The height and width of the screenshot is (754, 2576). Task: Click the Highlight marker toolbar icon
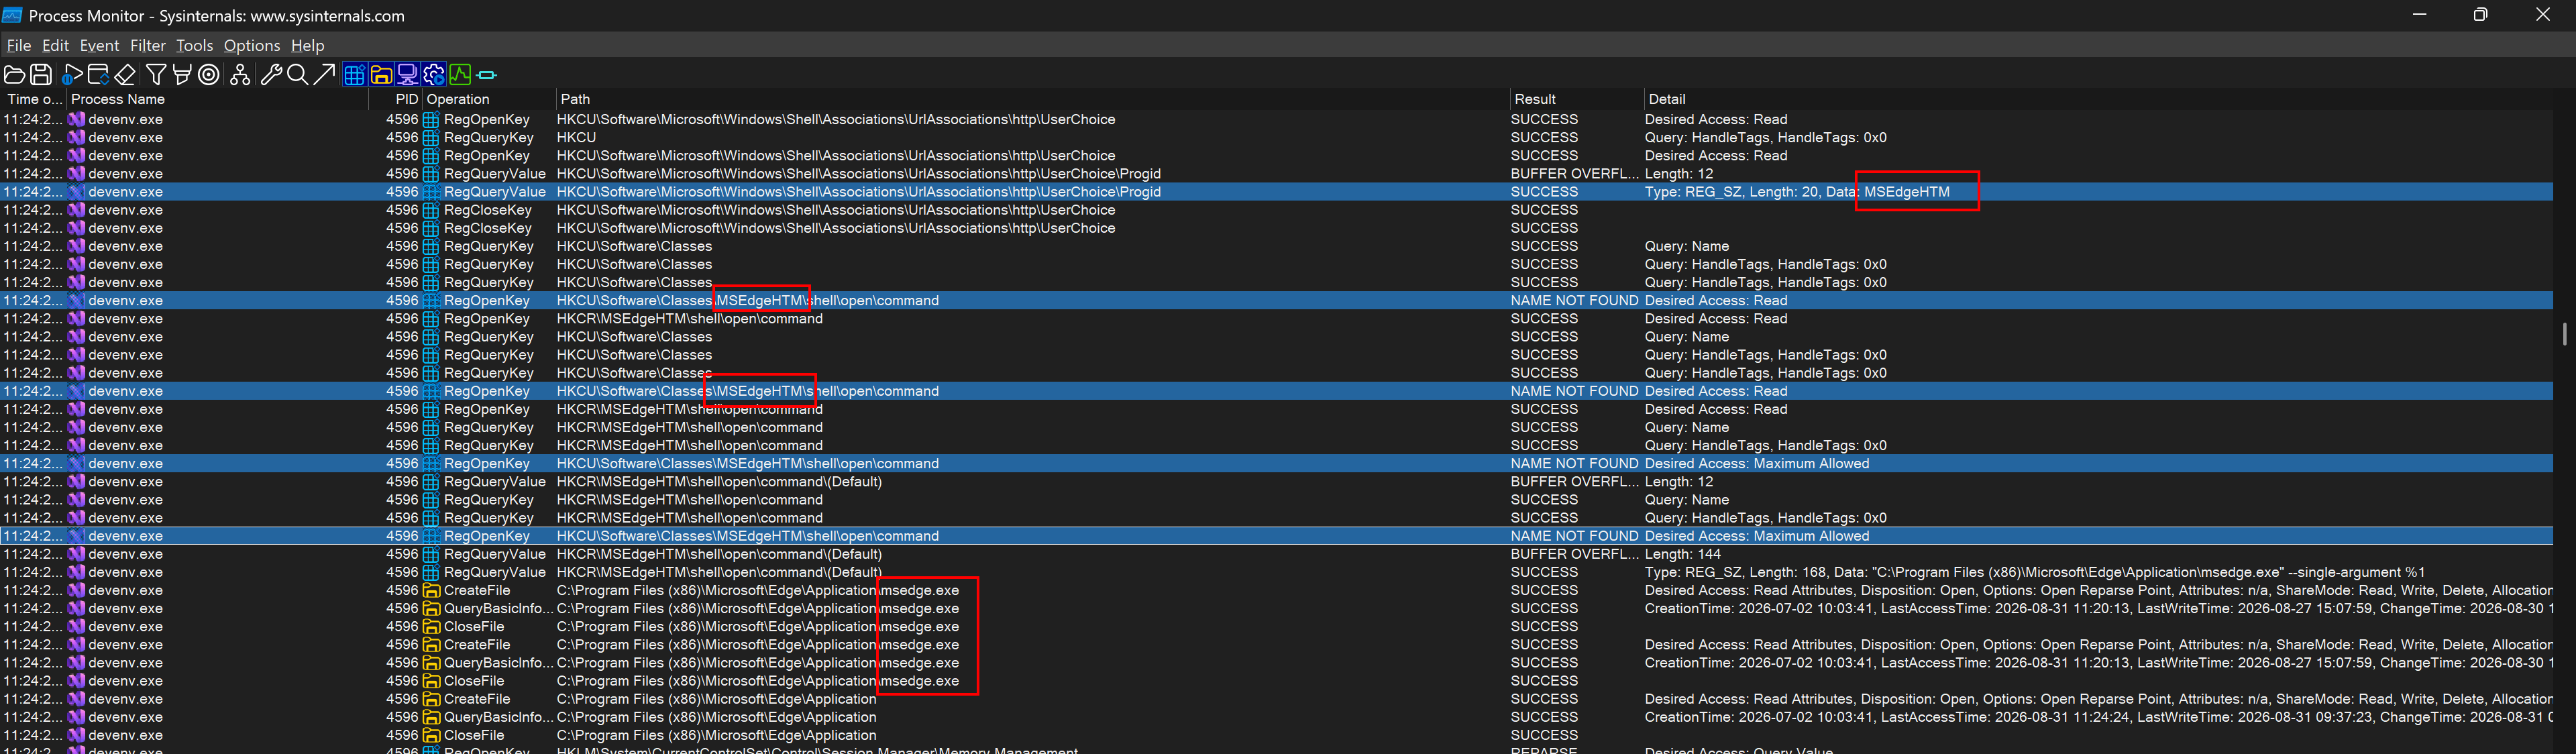pos(182,75)
